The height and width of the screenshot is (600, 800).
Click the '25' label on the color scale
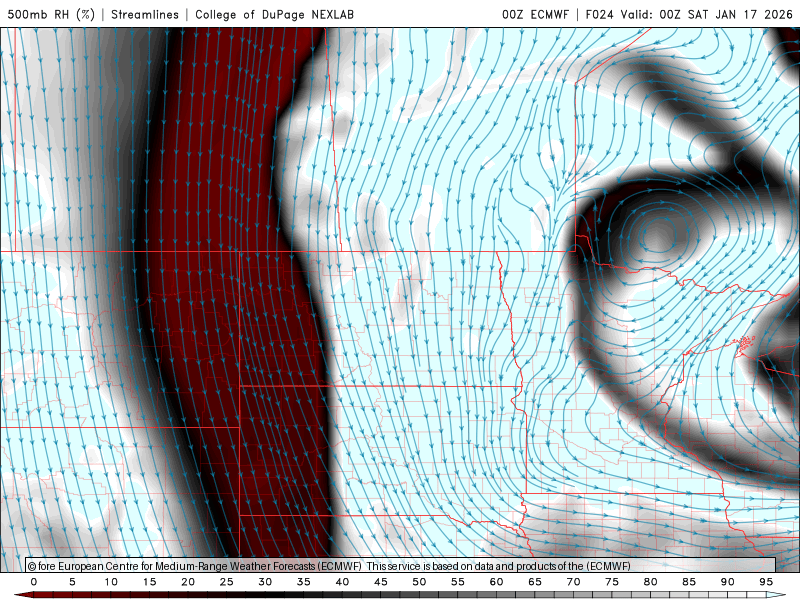[227, 582]
